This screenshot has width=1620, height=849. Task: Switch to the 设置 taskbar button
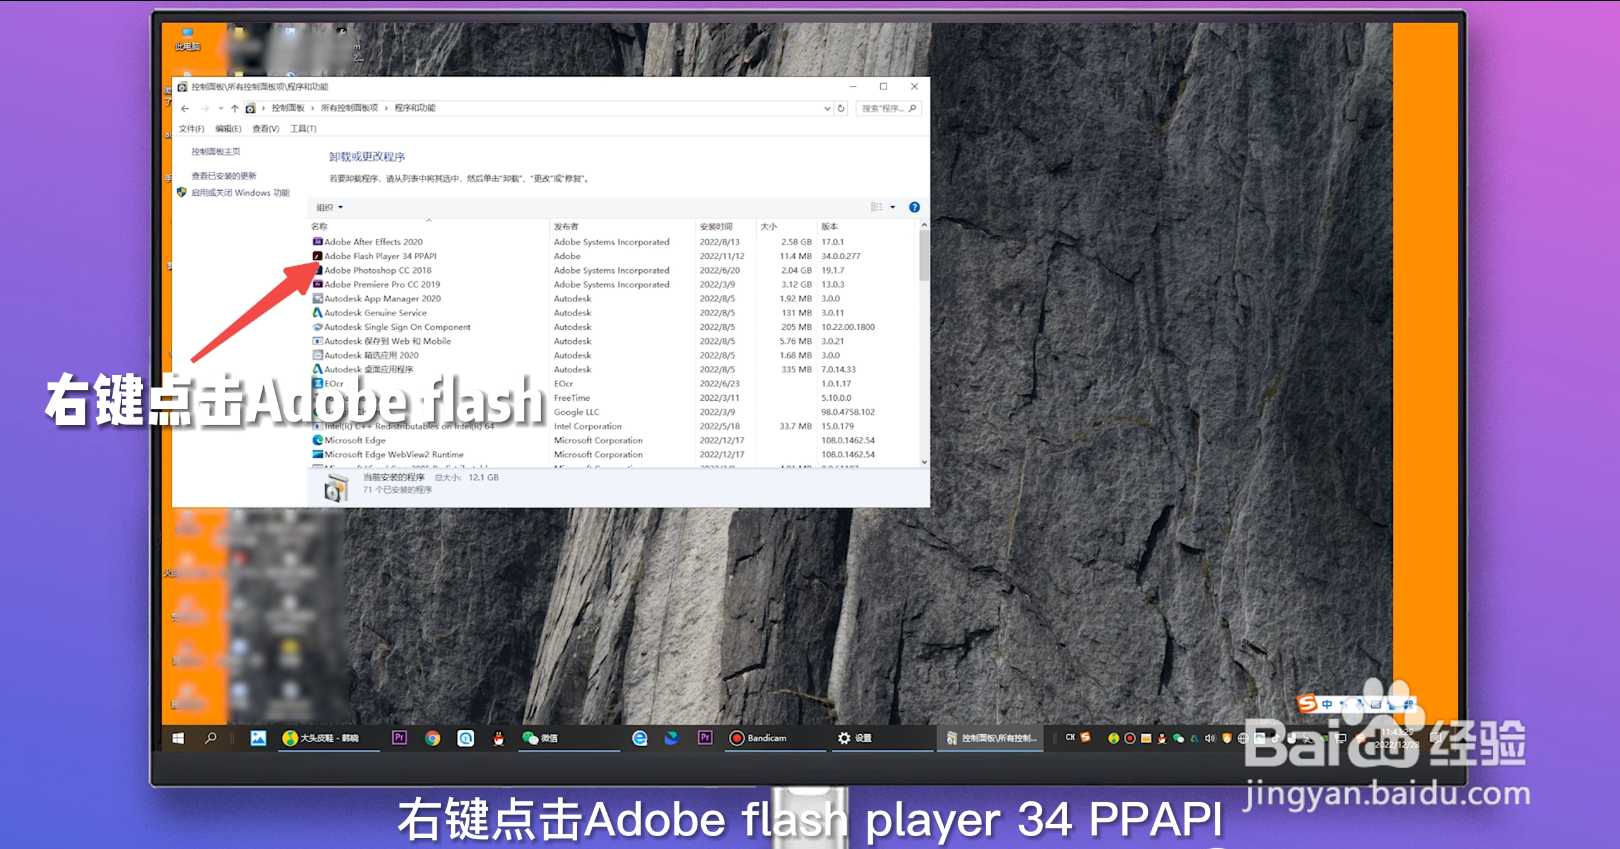click(x=882, y=738)
